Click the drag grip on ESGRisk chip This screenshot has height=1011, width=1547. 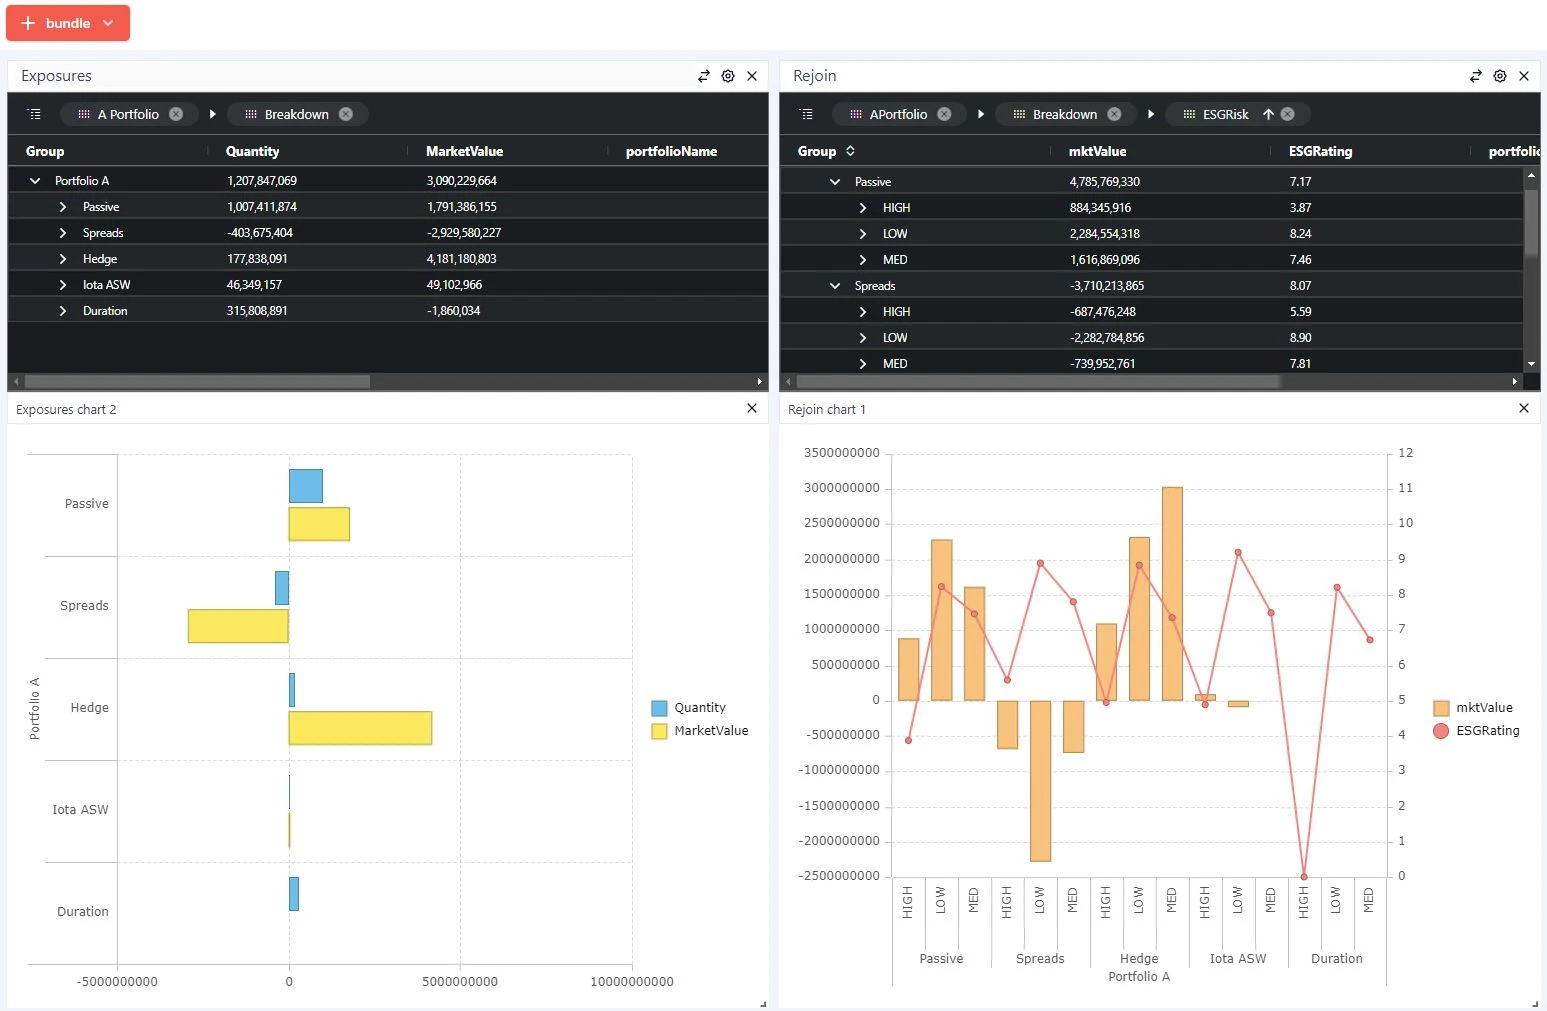tap(1189, 114)
